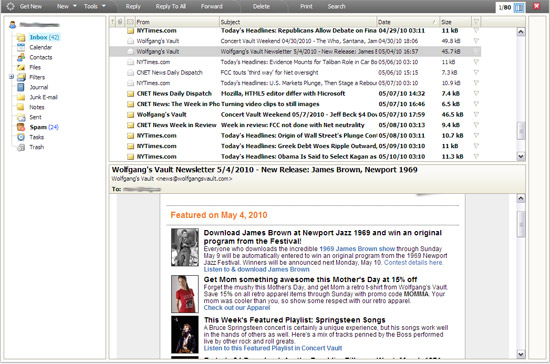Image resolution: width=550 pixels, height=364 pixels.
Task: Click the priority column header icon
Action: coord(112,22)
